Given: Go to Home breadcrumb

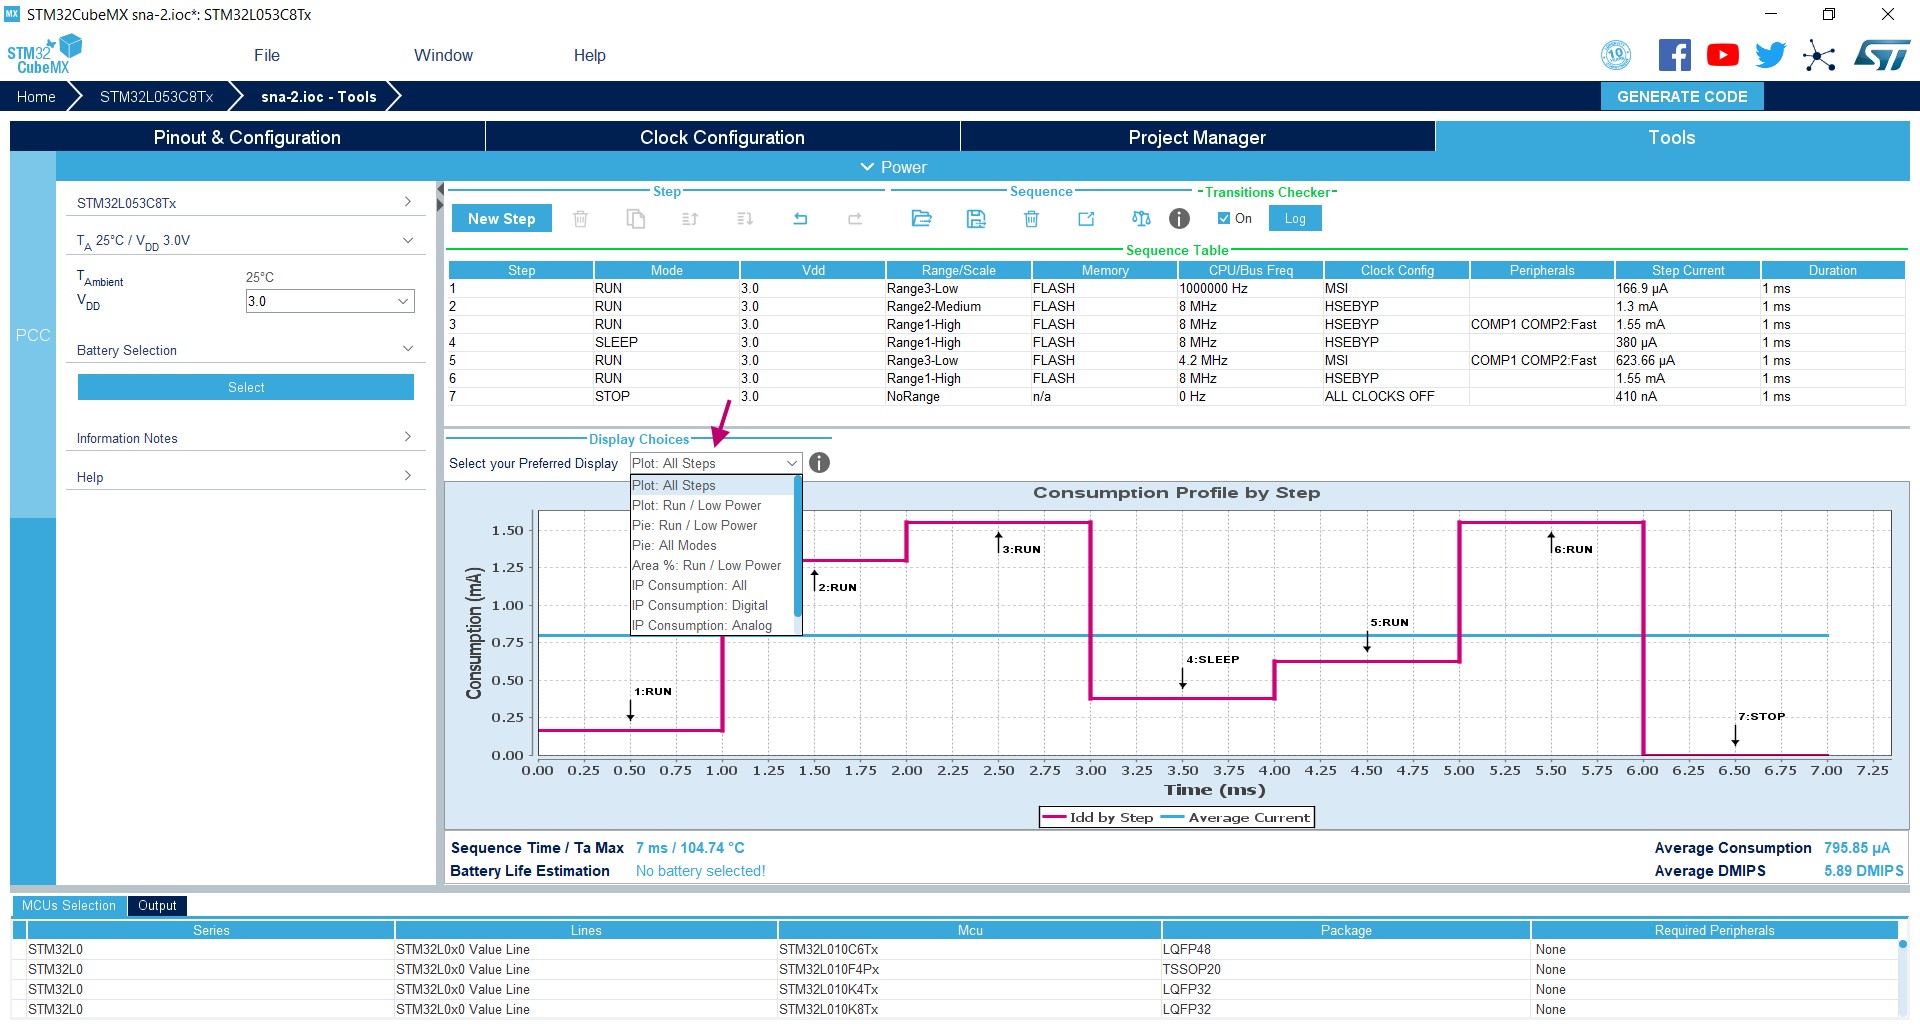Looking at the screenshot, I should [36, 97].
